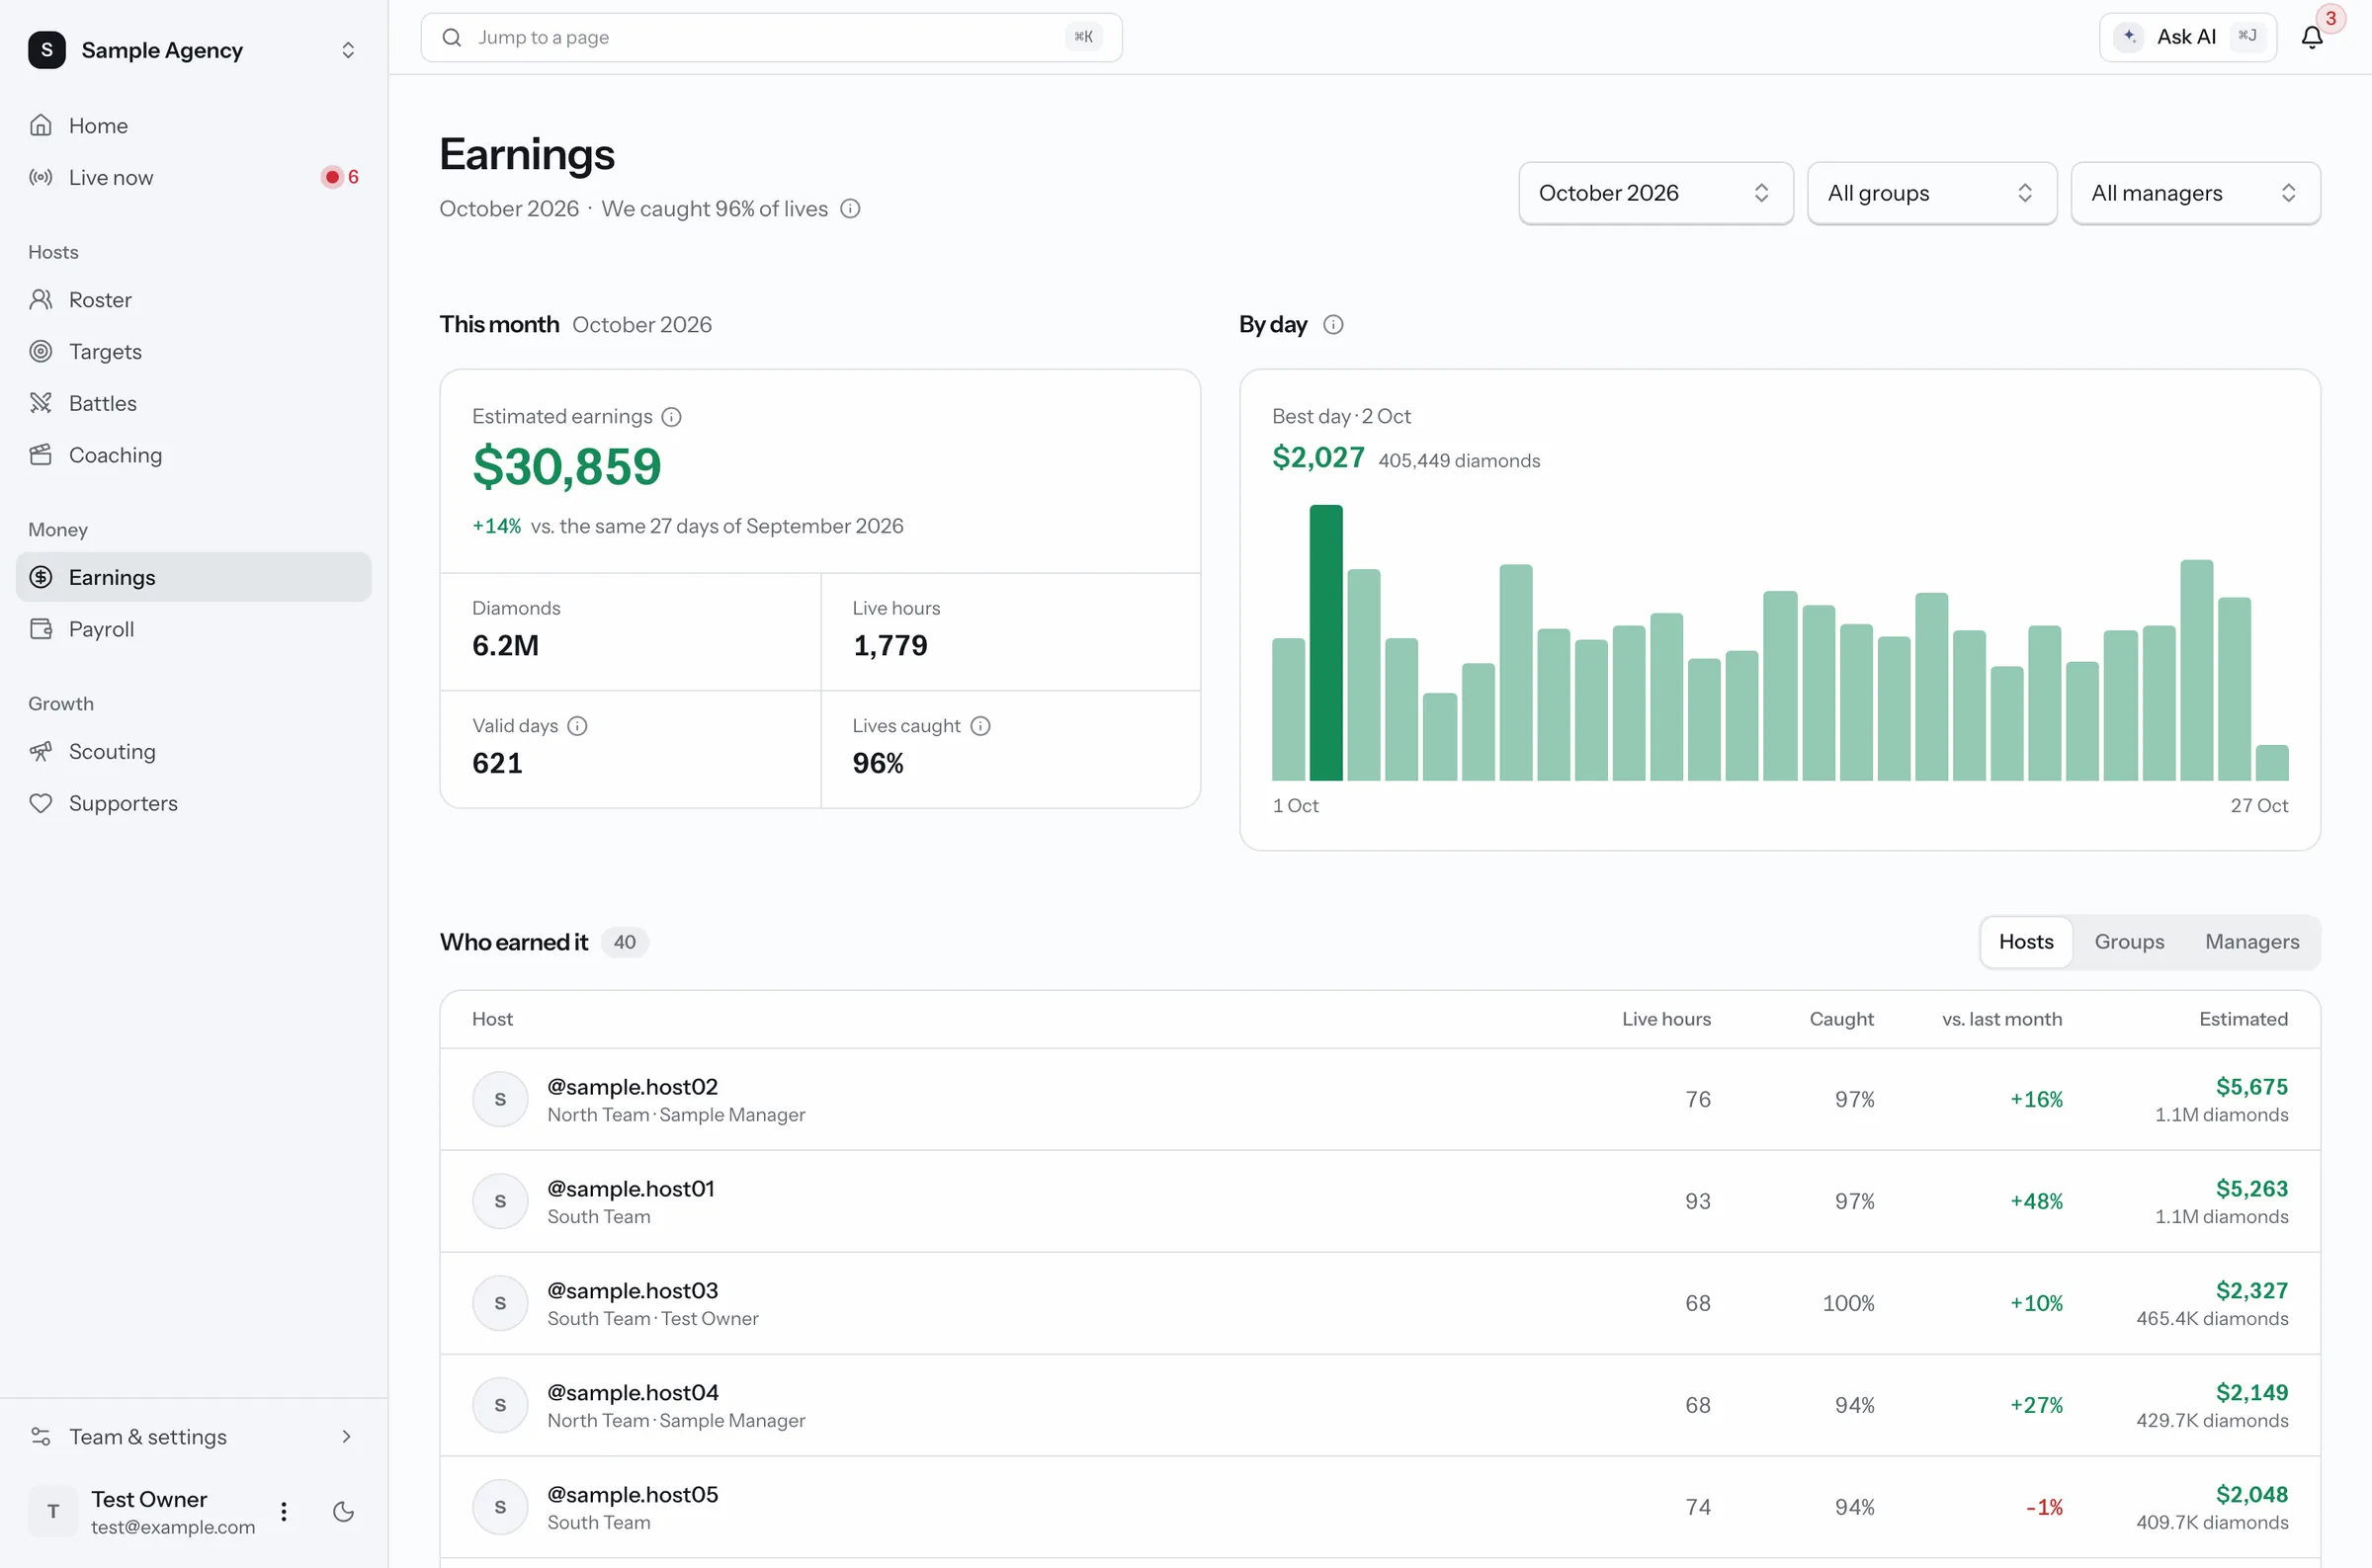Open Live now broadcast icon
Image resolution: width=2372 pixels, height=1568 pixels.
(41, 177)
